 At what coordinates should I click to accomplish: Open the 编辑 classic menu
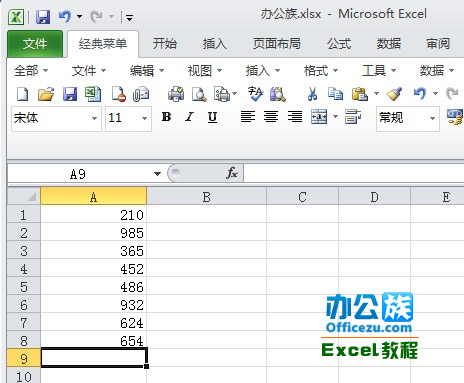click(147, 71)
